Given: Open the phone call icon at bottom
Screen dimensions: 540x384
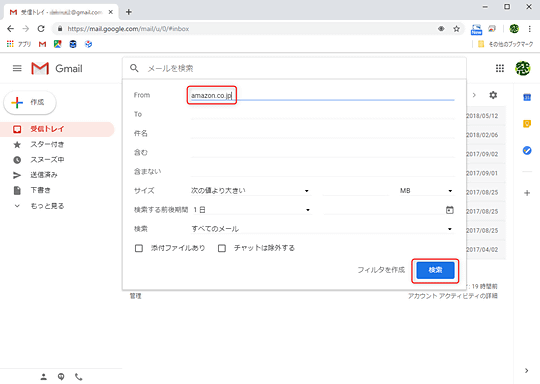Looking at the screenshot, I should [x=79, y=377].
